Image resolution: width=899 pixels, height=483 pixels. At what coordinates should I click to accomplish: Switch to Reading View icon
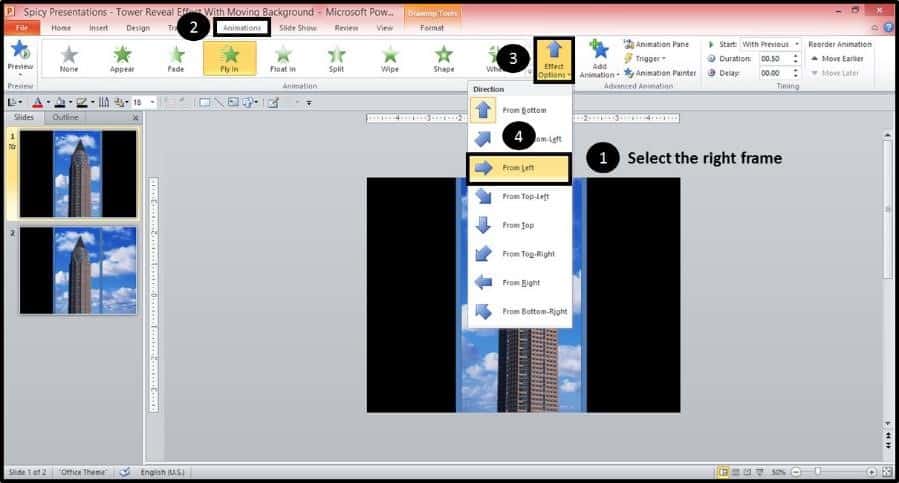pyautogui.click(x=748, y=472)
